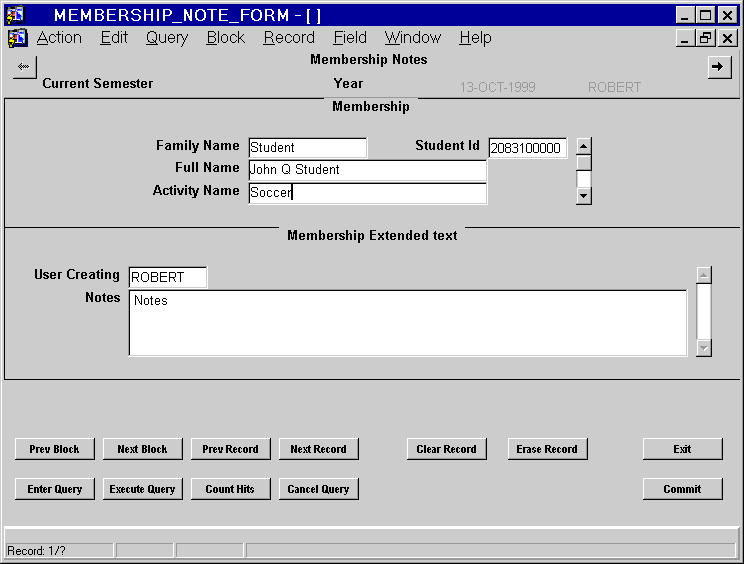Open the Action menu
The image size is (744, 564).
coord(59,37)
